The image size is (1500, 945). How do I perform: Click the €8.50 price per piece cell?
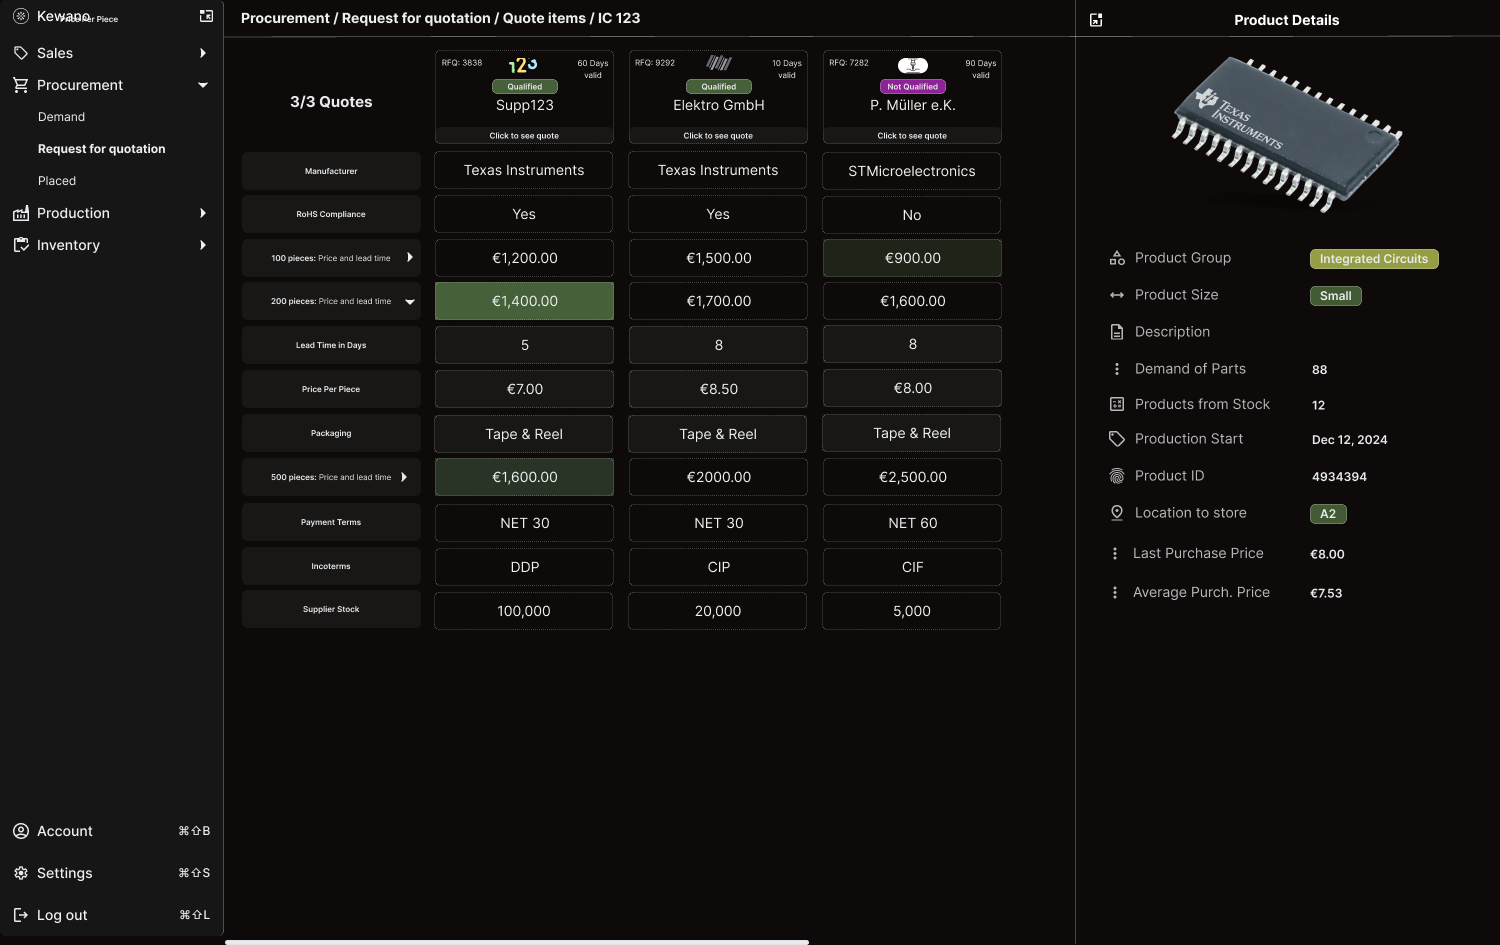pos(718,389)
